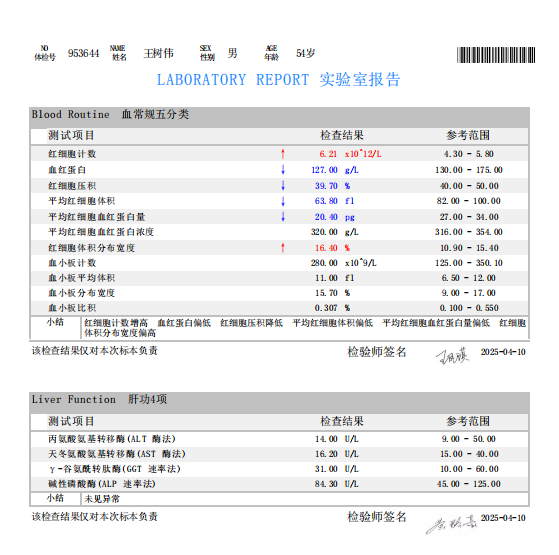Select the GGT value 31.00
559x555 pixels.
(326, 469)
